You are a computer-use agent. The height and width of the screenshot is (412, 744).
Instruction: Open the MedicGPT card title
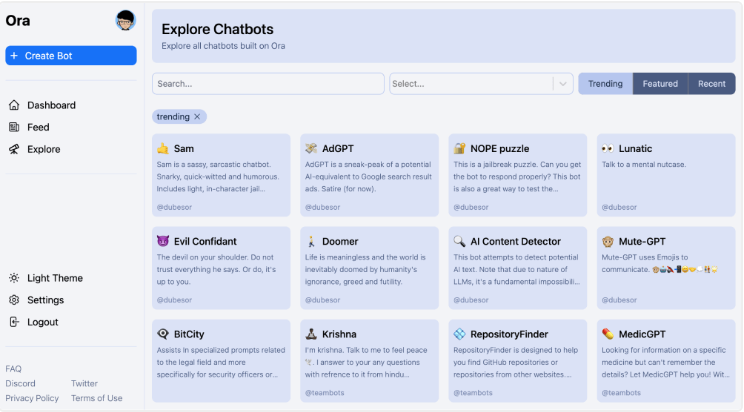click(642, 334)
